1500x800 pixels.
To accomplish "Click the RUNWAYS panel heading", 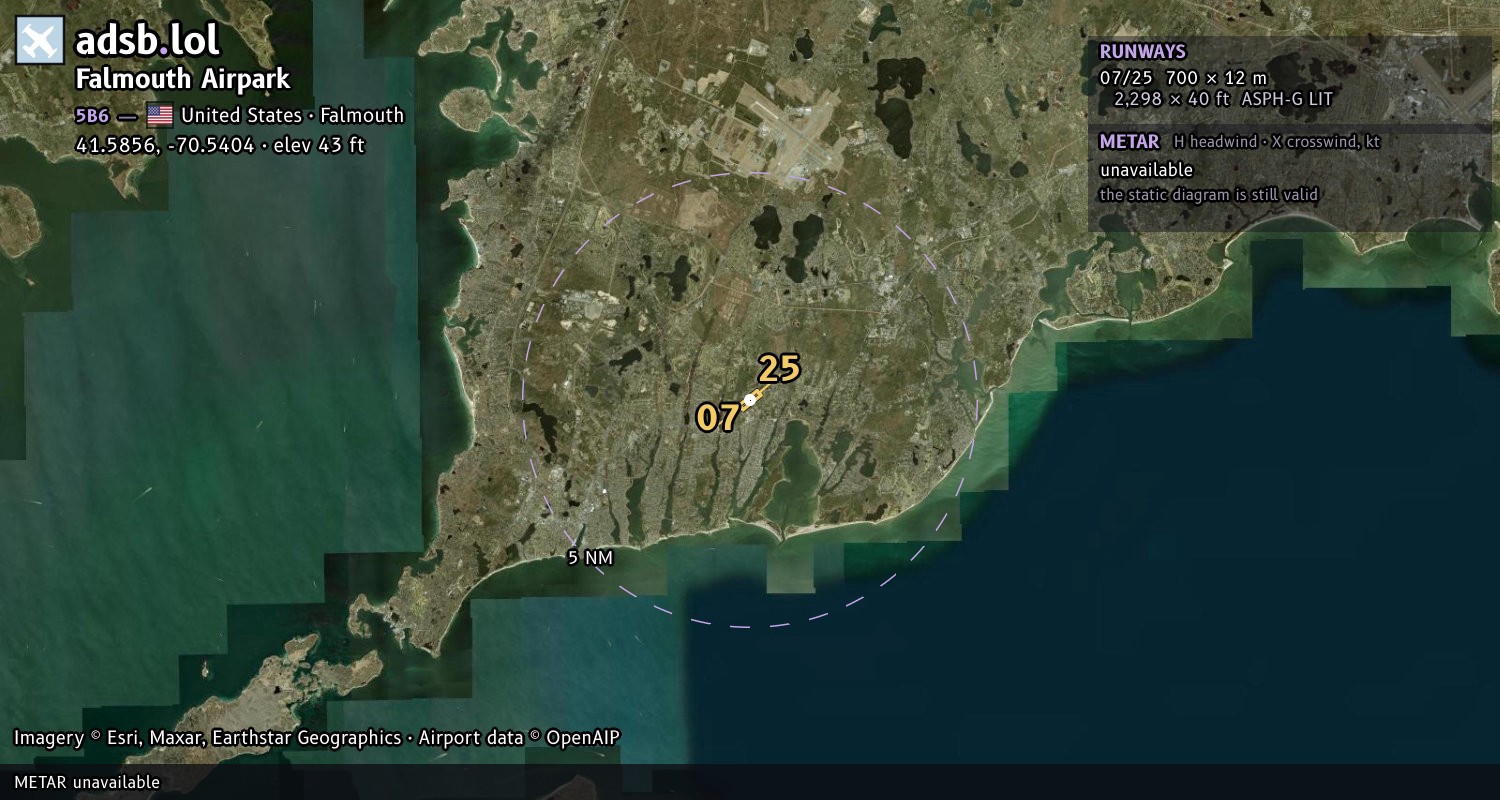I will [x=1143, y=52].
